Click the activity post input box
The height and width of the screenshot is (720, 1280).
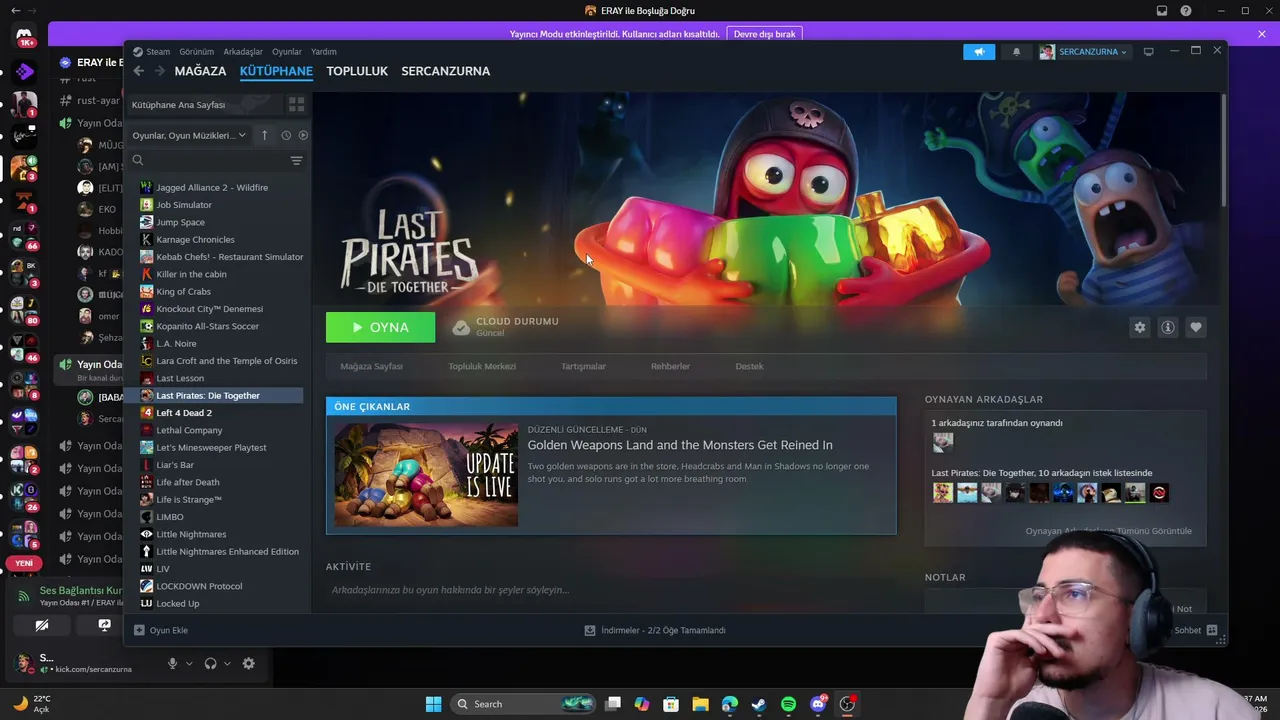pyautogui.click(x=610, y=590)
